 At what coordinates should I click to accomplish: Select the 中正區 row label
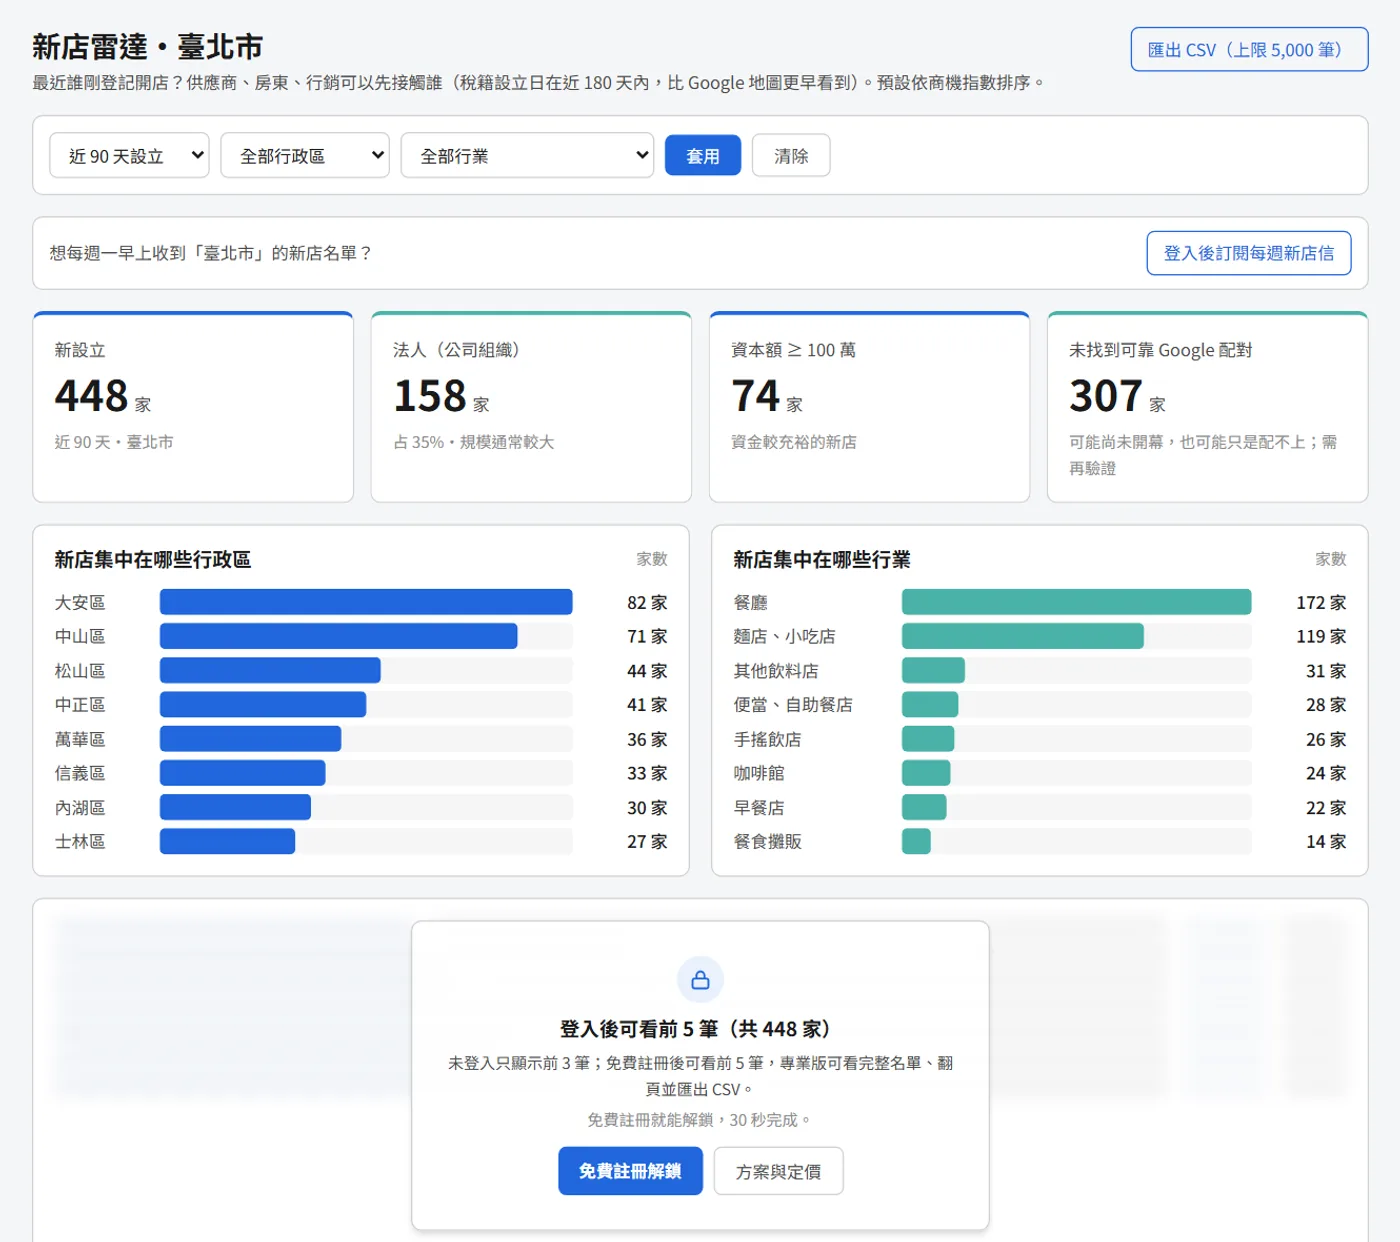[80, 705]
